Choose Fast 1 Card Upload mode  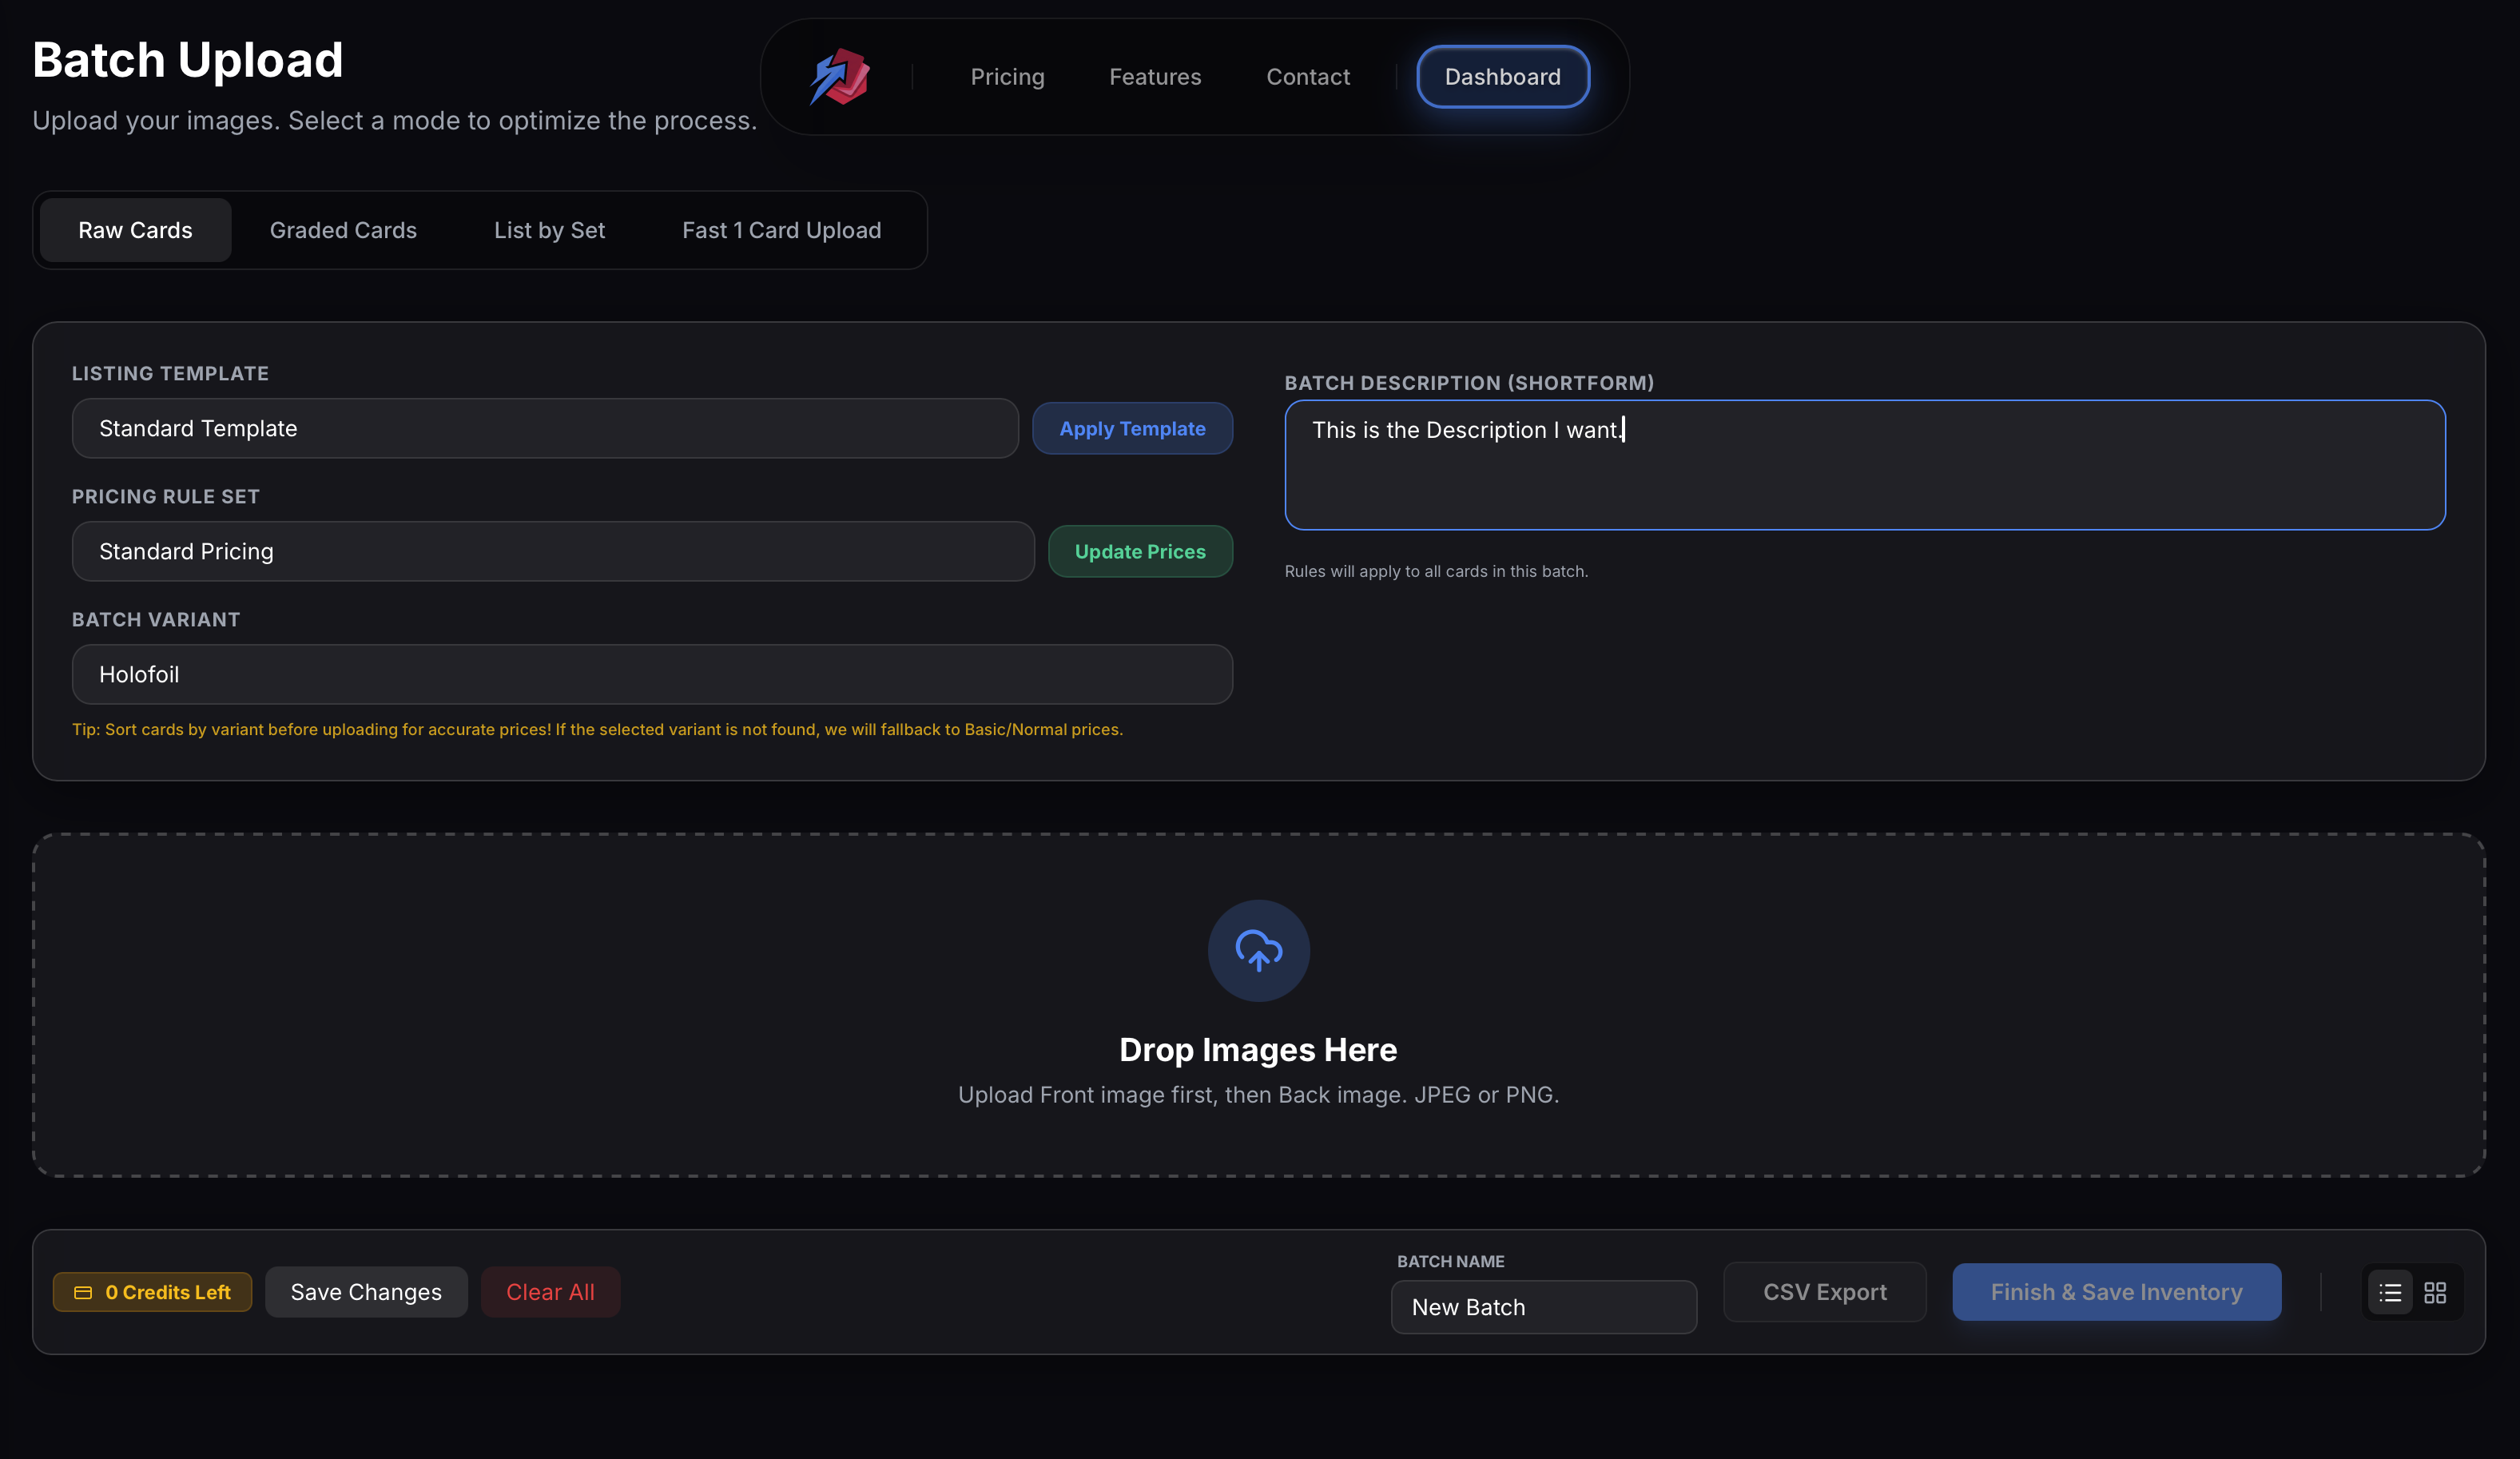tap(781, 231)
